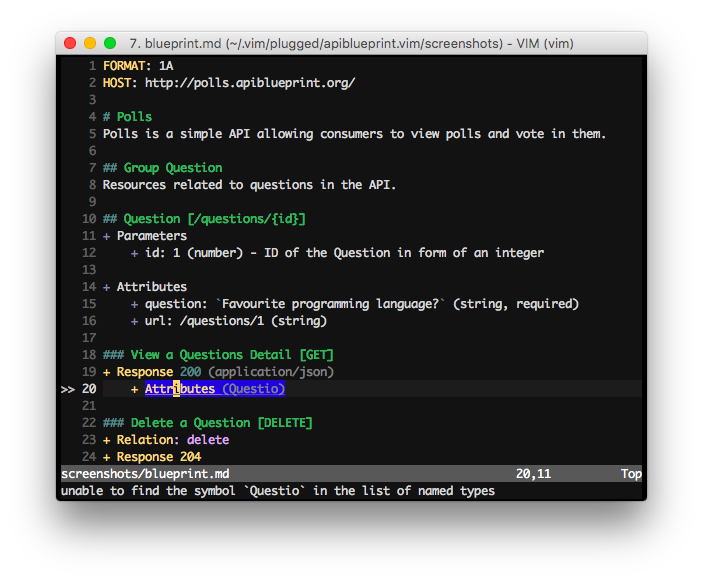The height and width of the screenshot is (581, 703).
Task: Click 'Response 204' on line 24
Action: 159,457
